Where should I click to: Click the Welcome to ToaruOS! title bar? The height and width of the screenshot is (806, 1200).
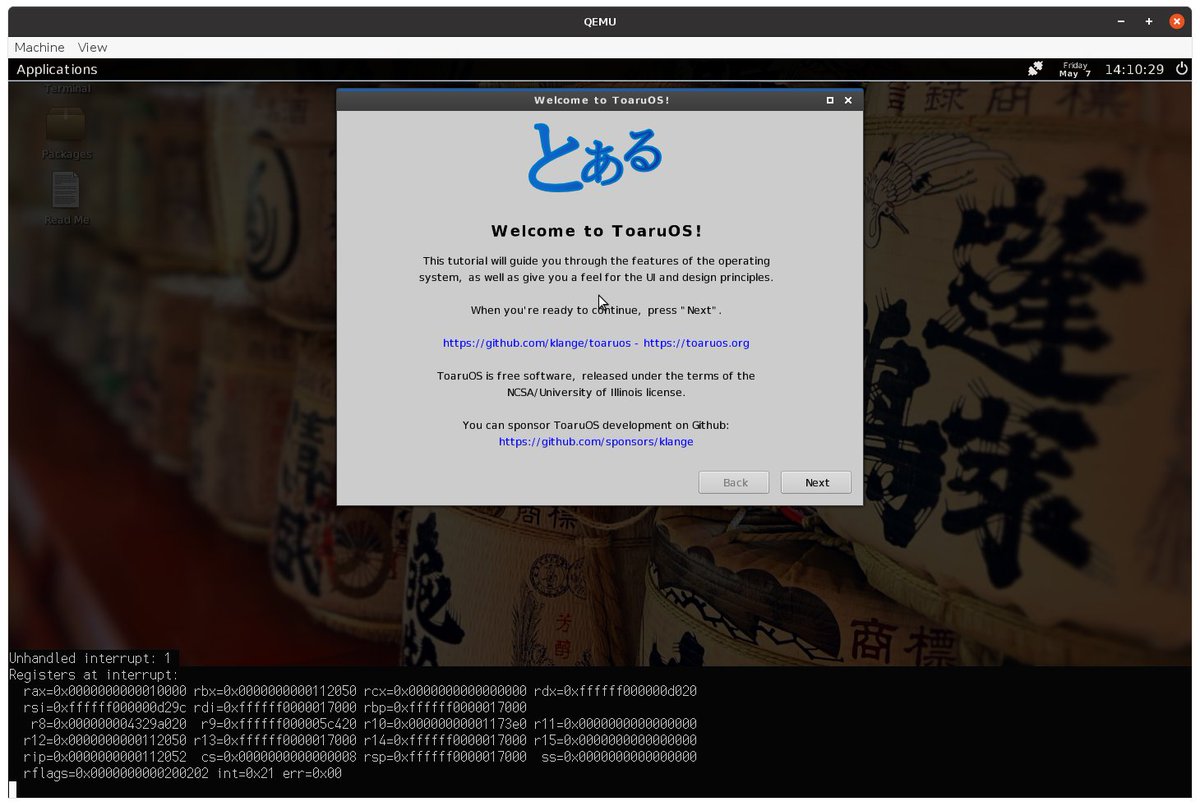point(600,100)
